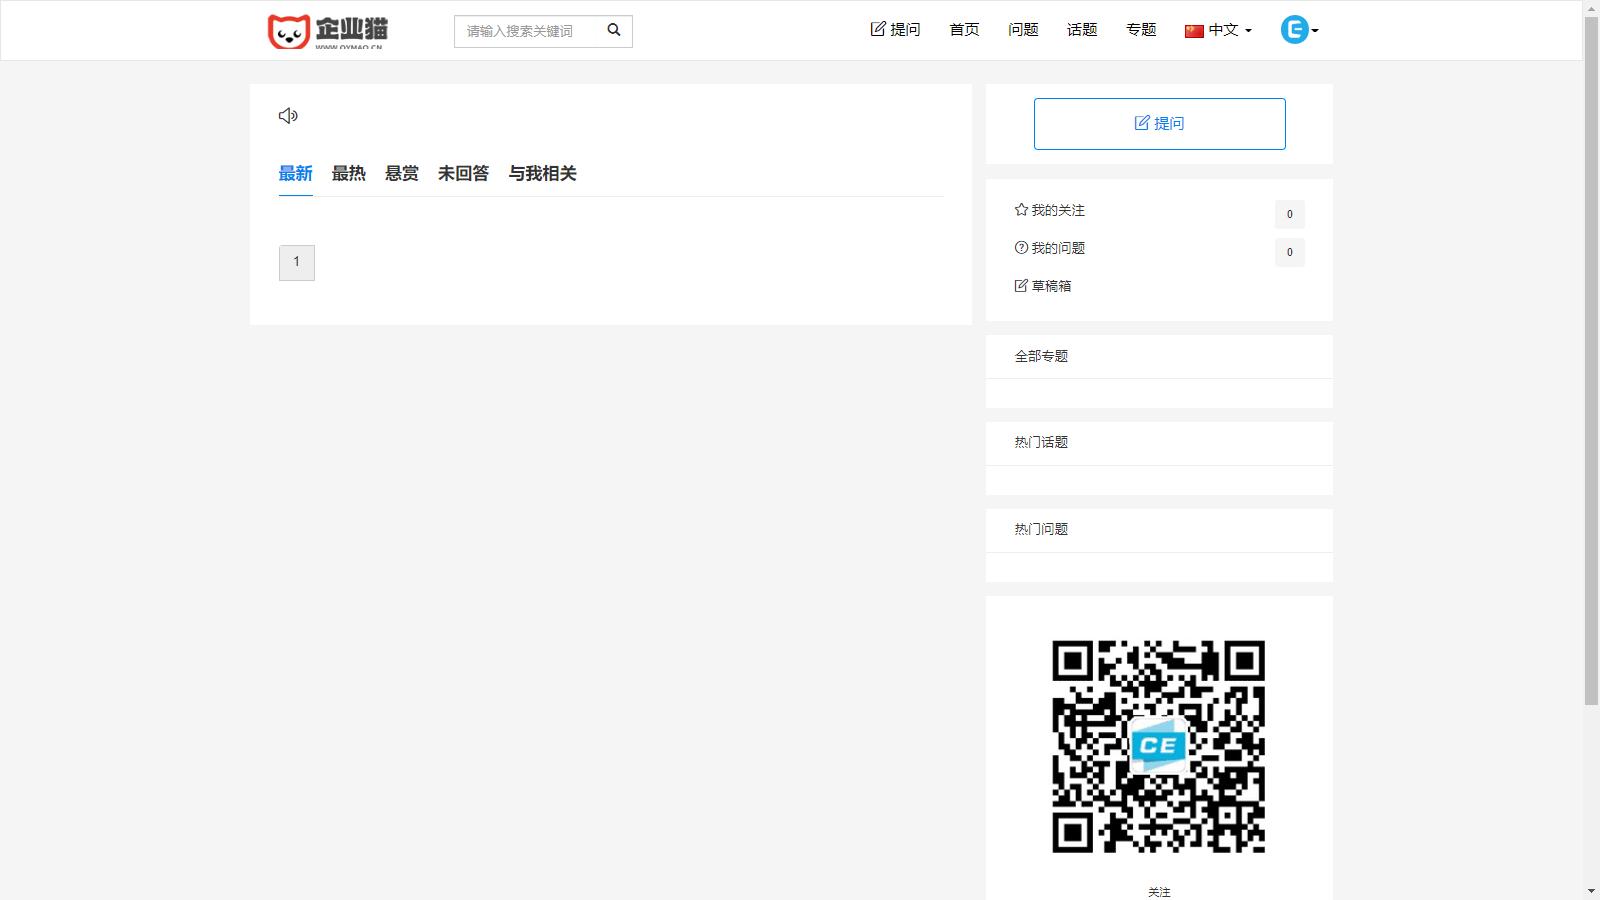Screen dimensions: 1600x900
Task: Click the search magnifier icon
Action: click(x=613, y=30)
